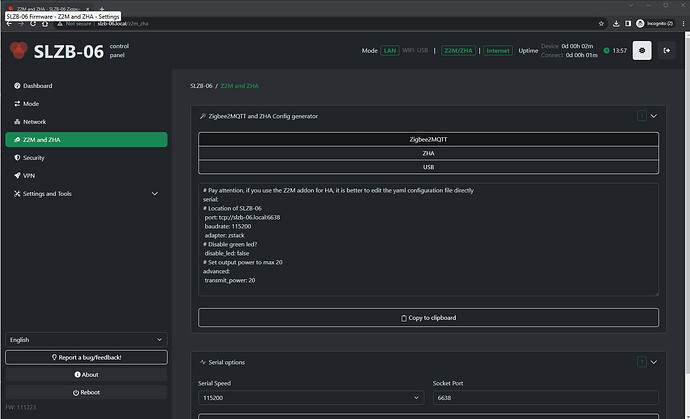Switch to the USB config tab
The height and width of the screenshot is (419, 690).
point(428,167)
